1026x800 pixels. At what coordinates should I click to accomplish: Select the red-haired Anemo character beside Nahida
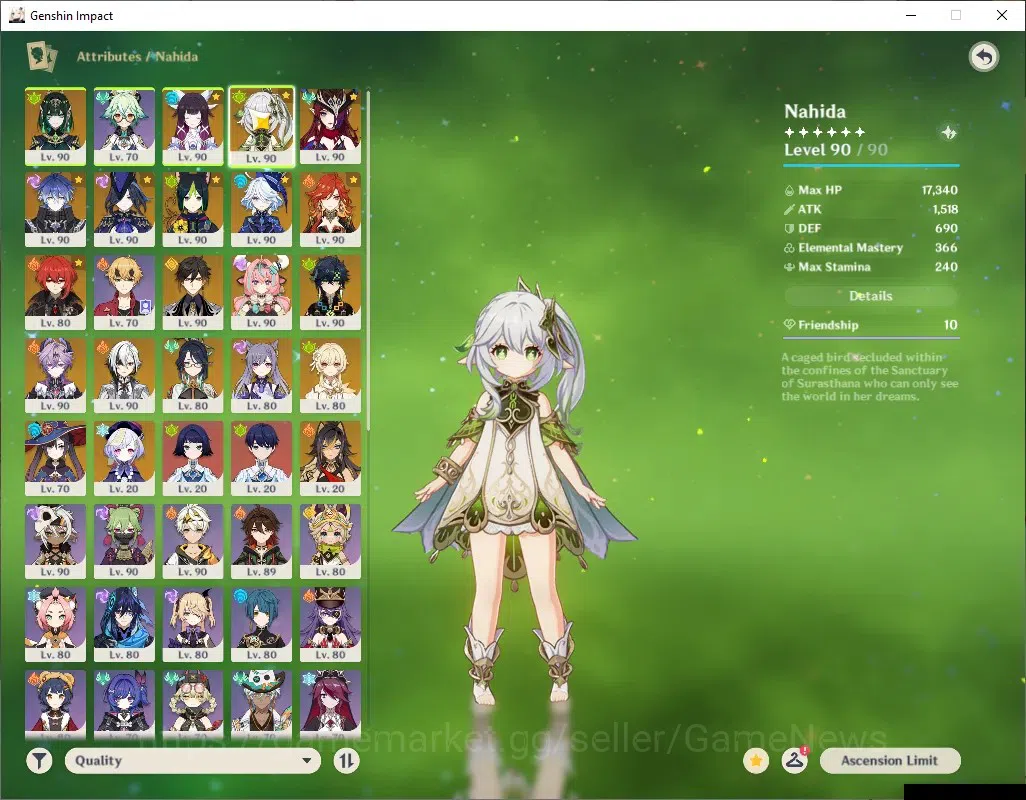click(x=330, y=126)
